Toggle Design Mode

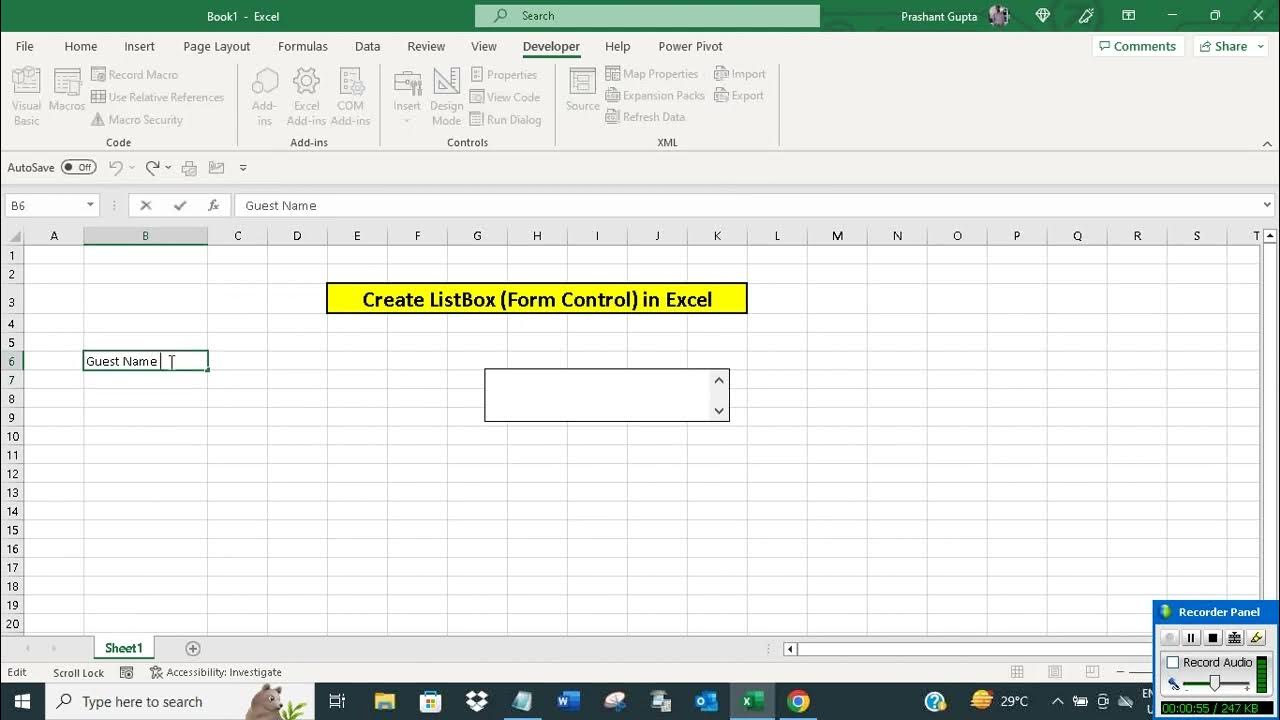(x=447, y=96)
